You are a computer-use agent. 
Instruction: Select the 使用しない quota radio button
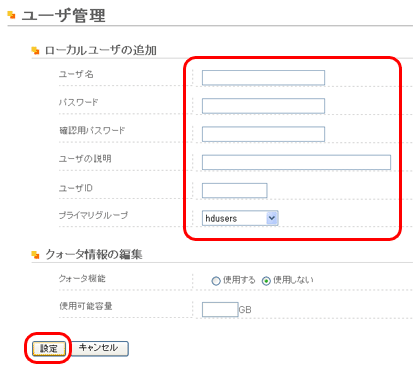pos(266,281)
